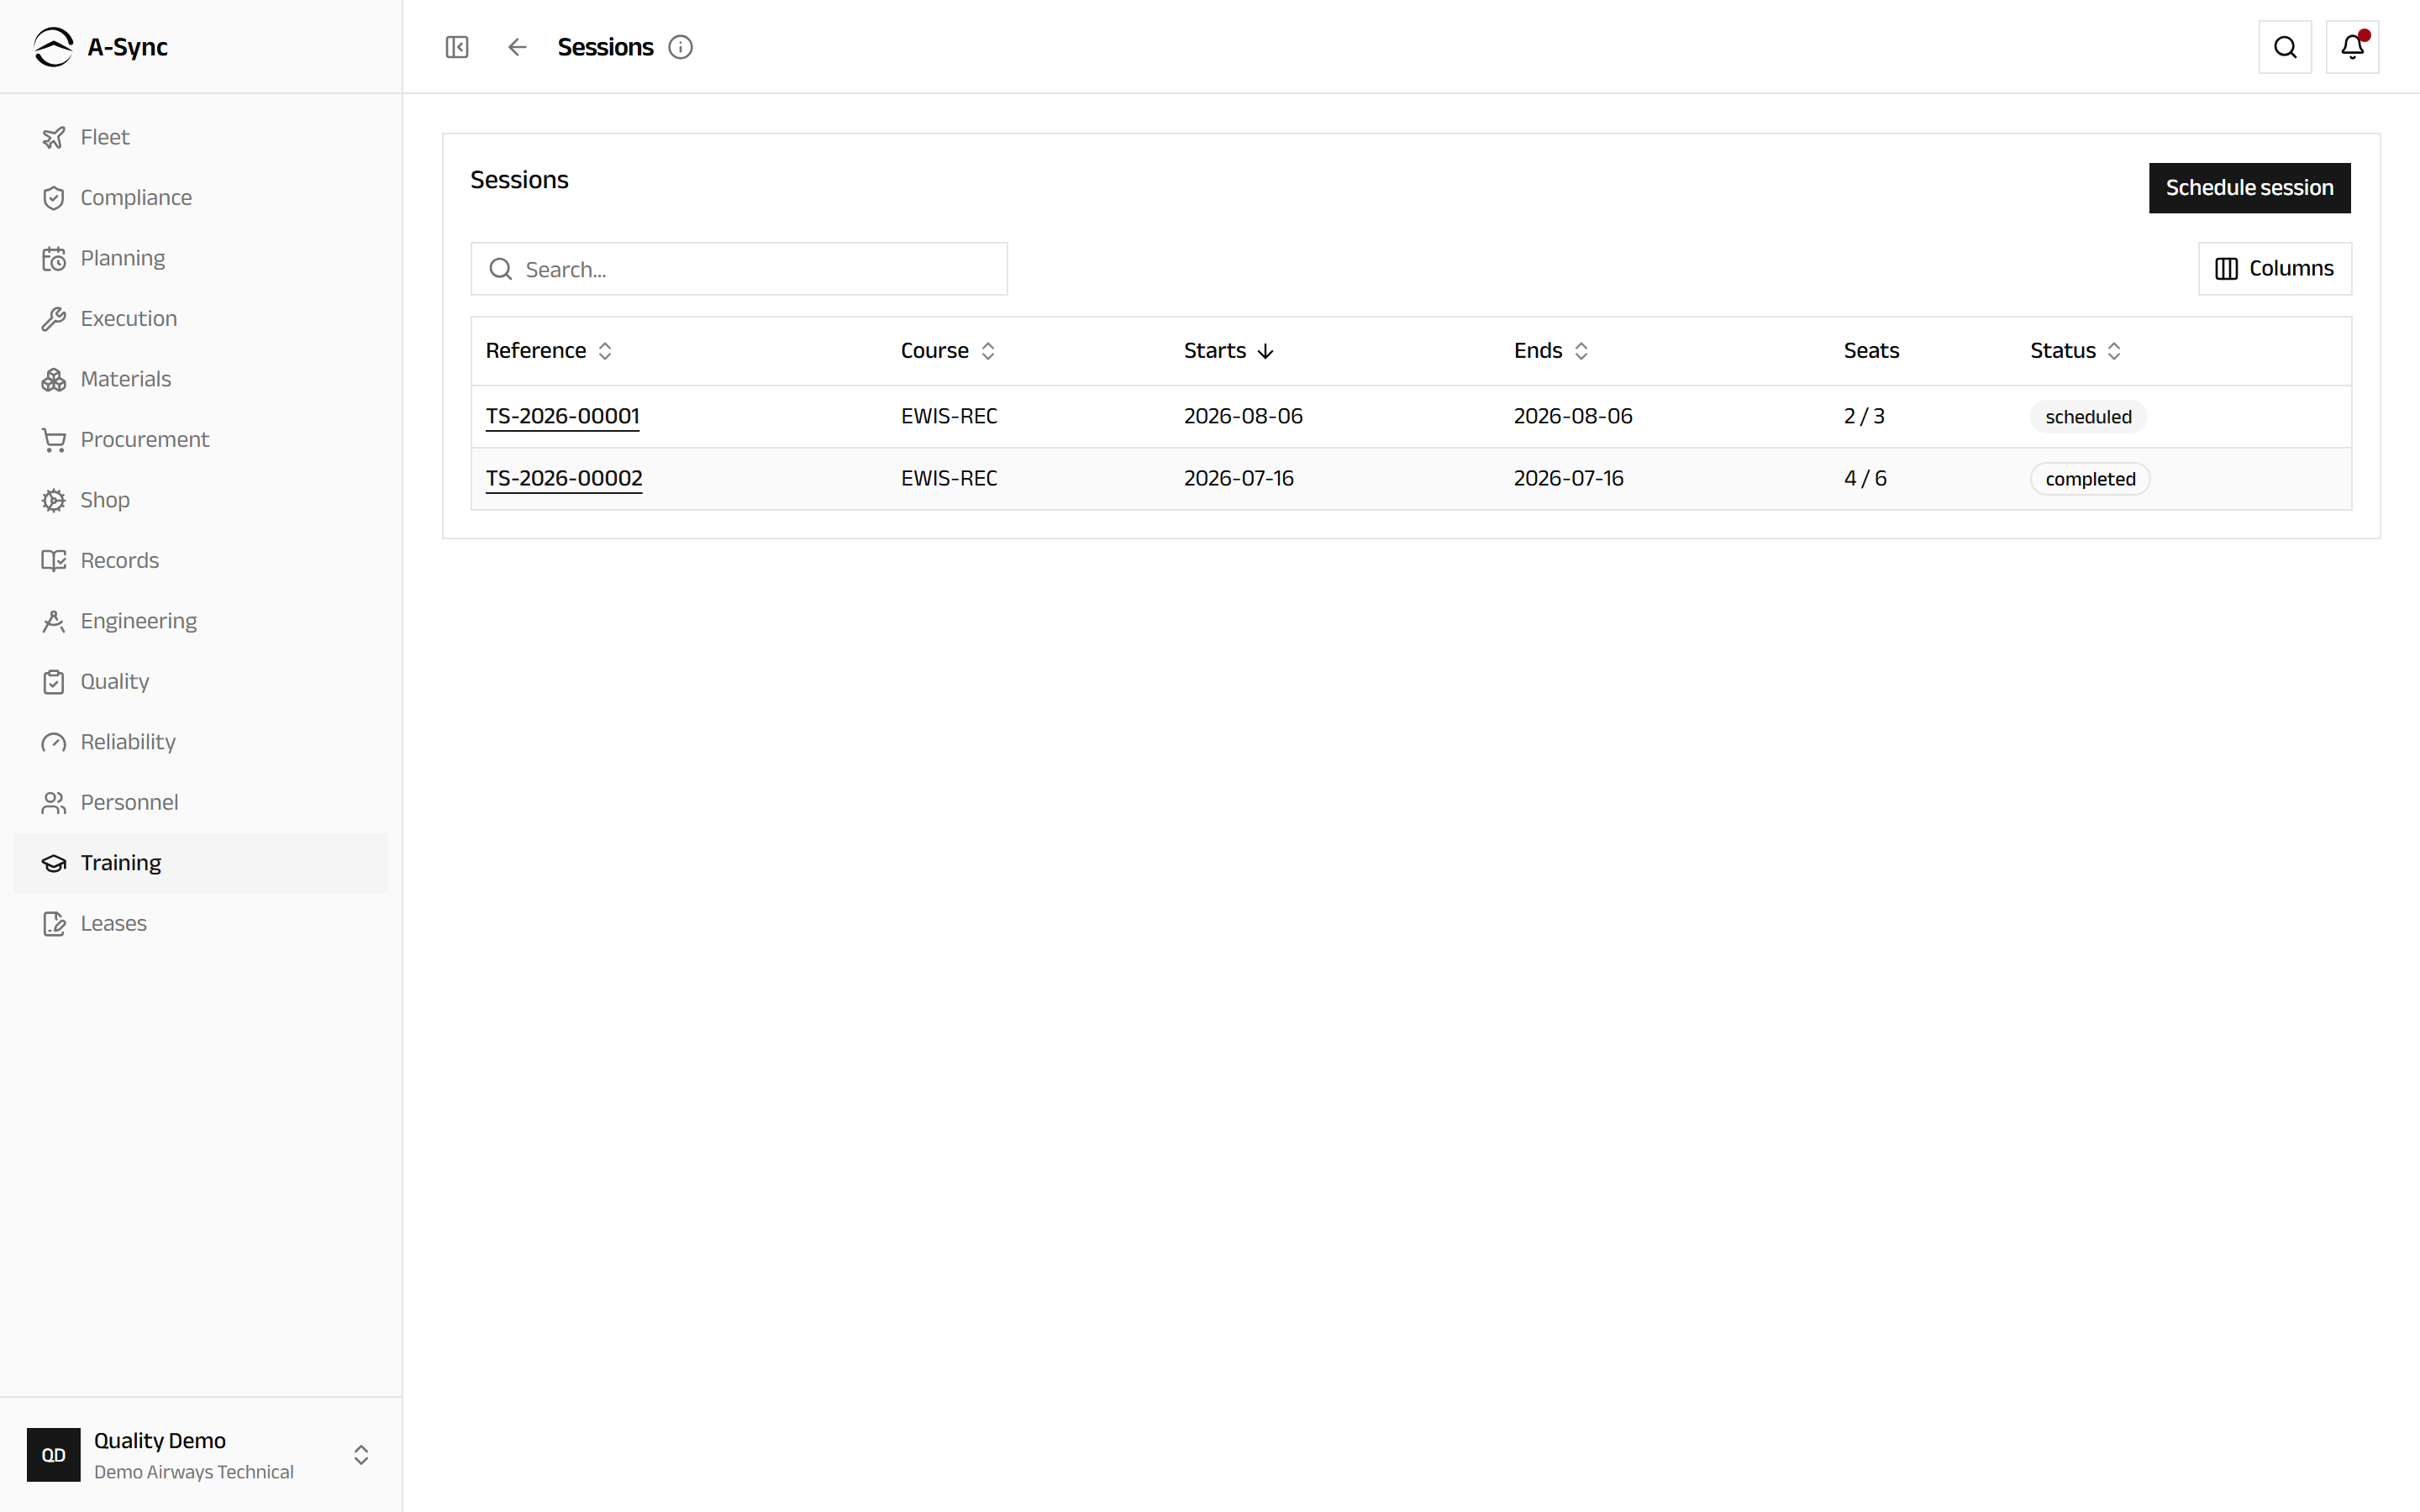Screen dimensions: 2420x1512
Task: Click the Quality clipboard icon
Action: click(54, 682)
